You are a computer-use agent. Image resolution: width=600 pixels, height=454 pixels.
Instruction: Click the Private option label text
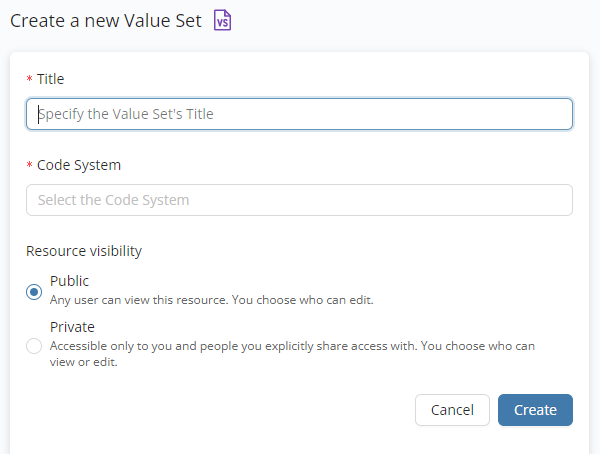[x=73, y=326]
